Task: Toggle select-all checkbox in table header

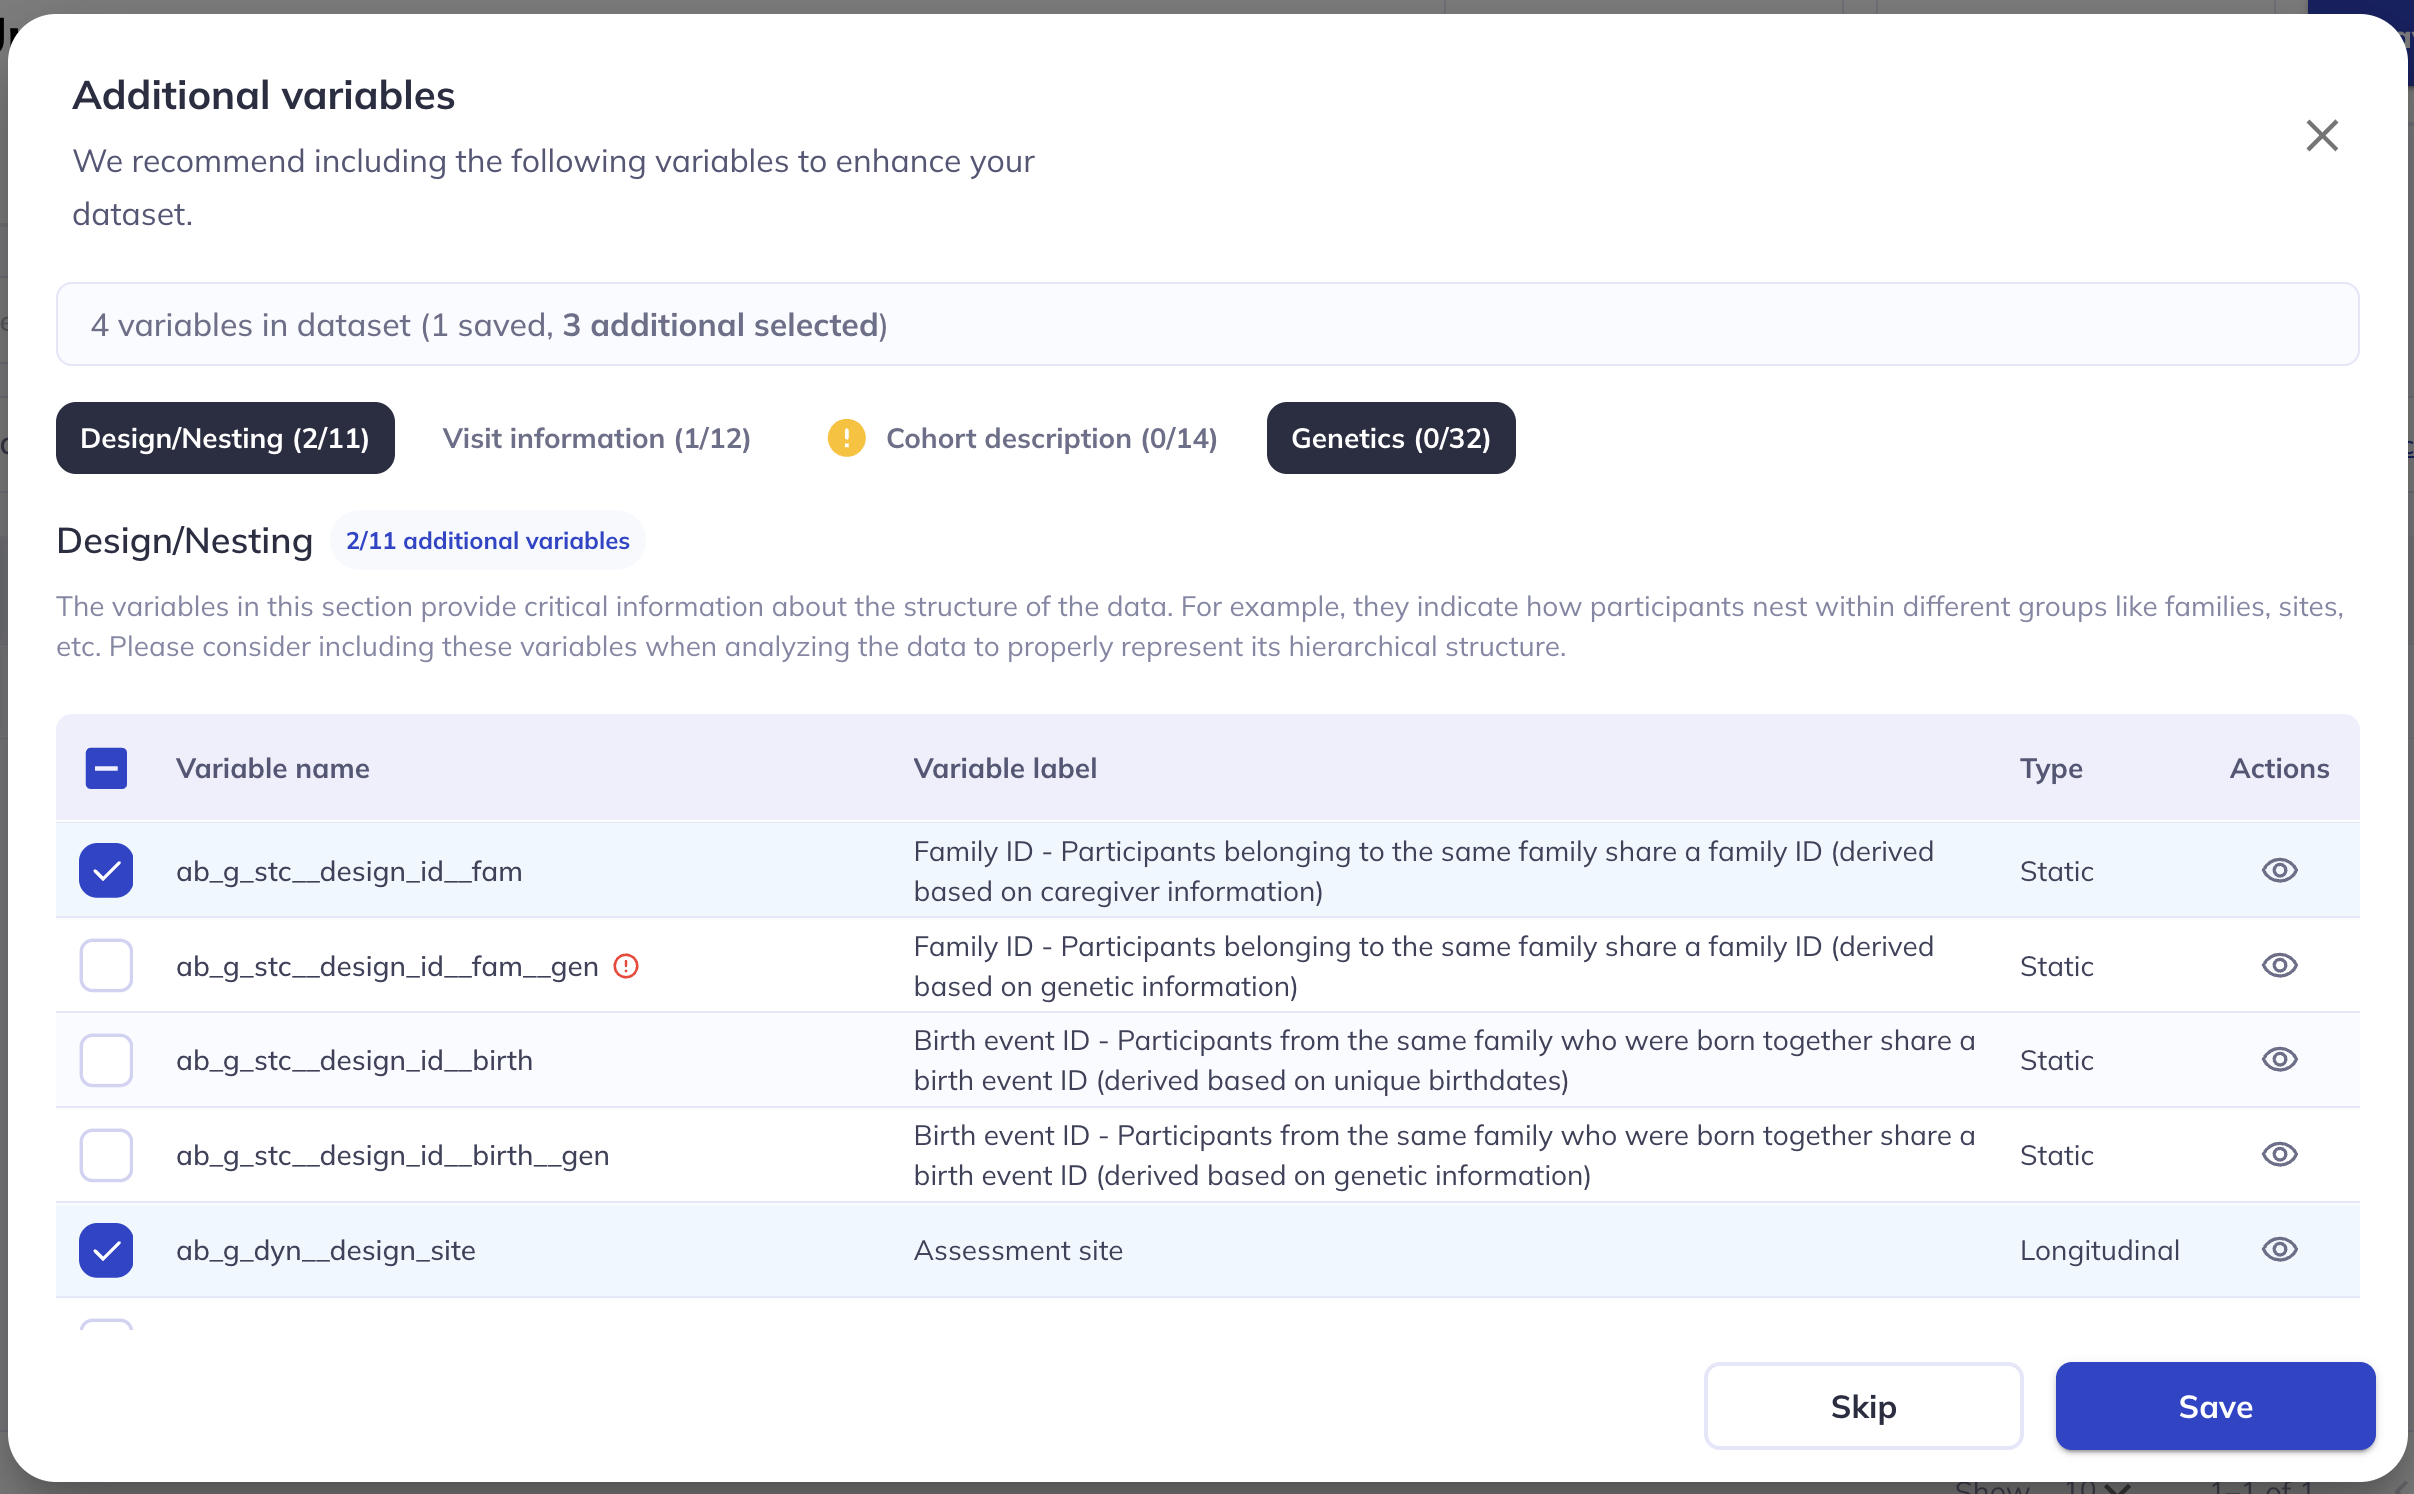Action: click(106, 768)
